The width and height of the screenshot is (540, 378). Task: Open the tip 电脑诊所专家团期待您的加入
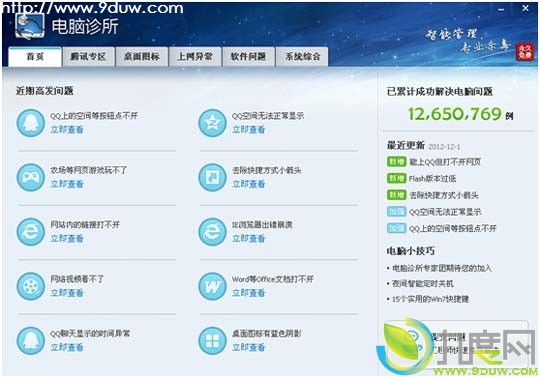pos(442,268)
